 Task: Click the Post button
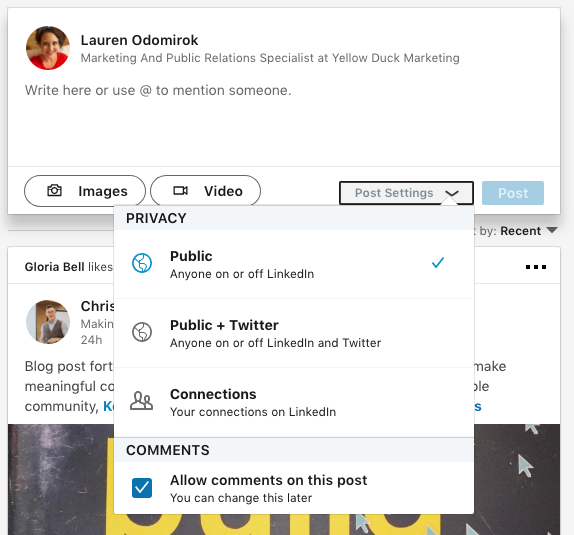tap(513, 193)
